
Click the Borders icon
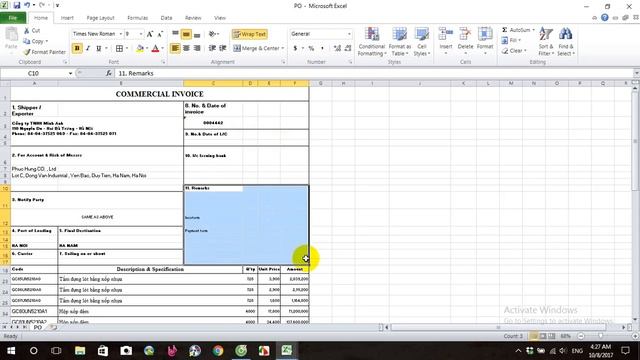(119, 49)
